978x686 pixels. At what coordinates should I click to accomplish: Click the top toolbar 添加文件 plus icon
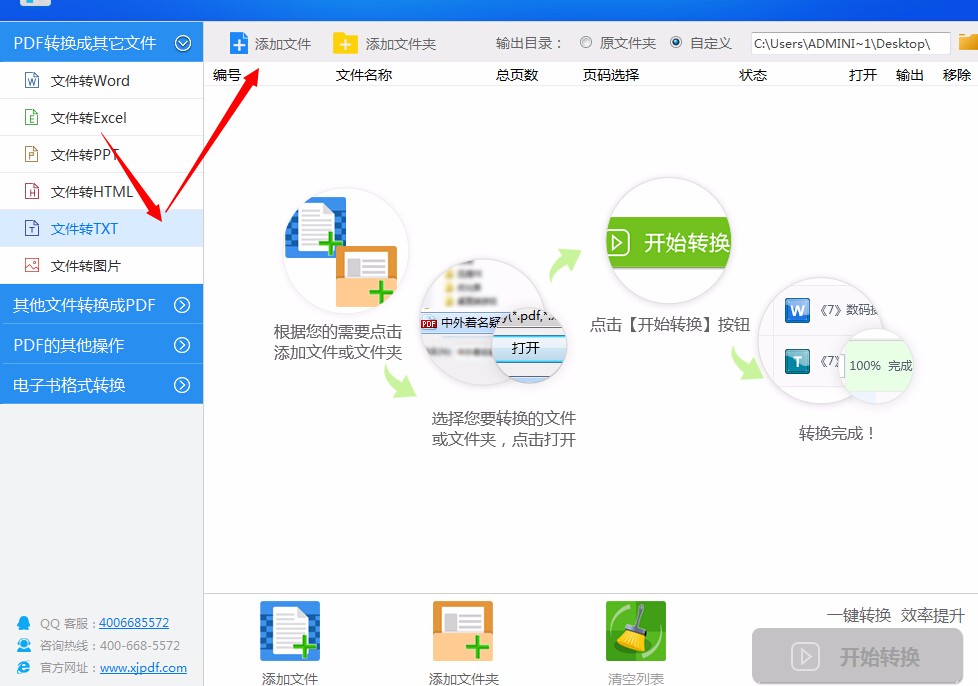tap(239, 44)
